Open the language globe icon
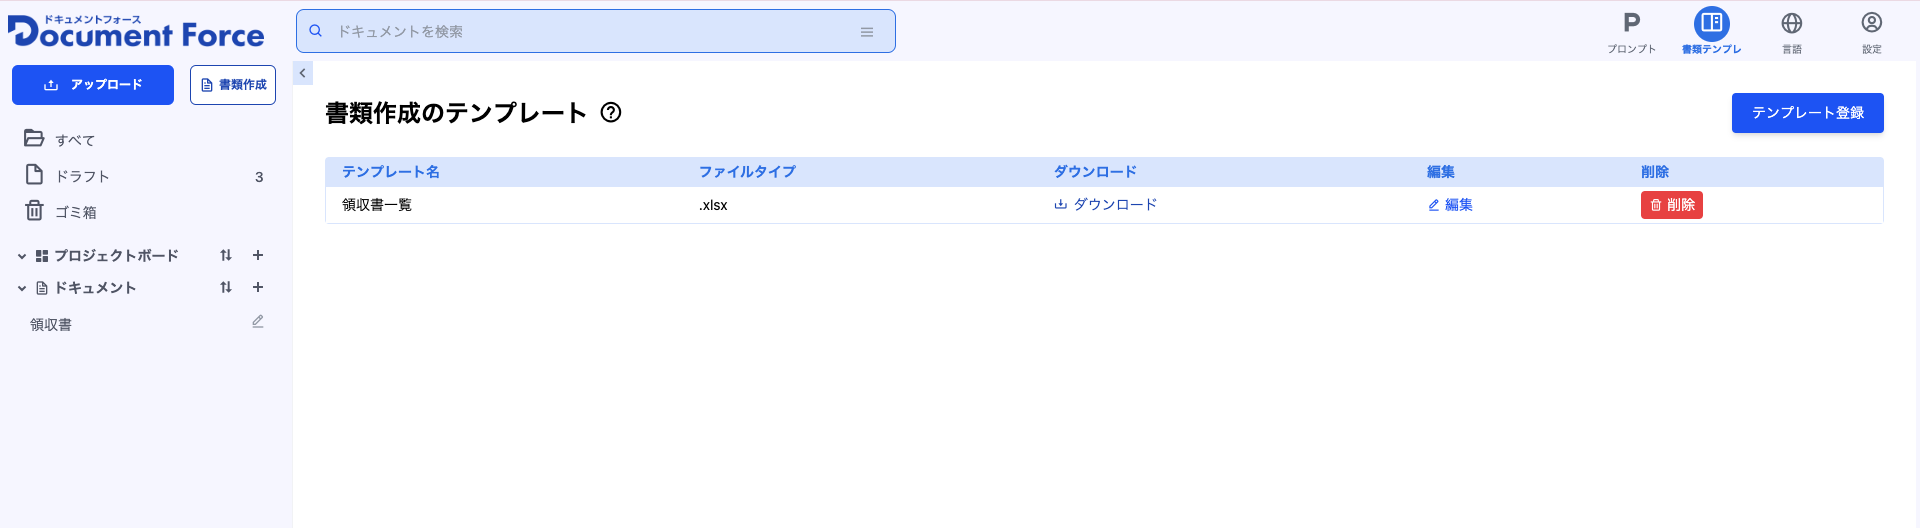The width and height of the screenshot is (1920, 528). [1791, 24]
